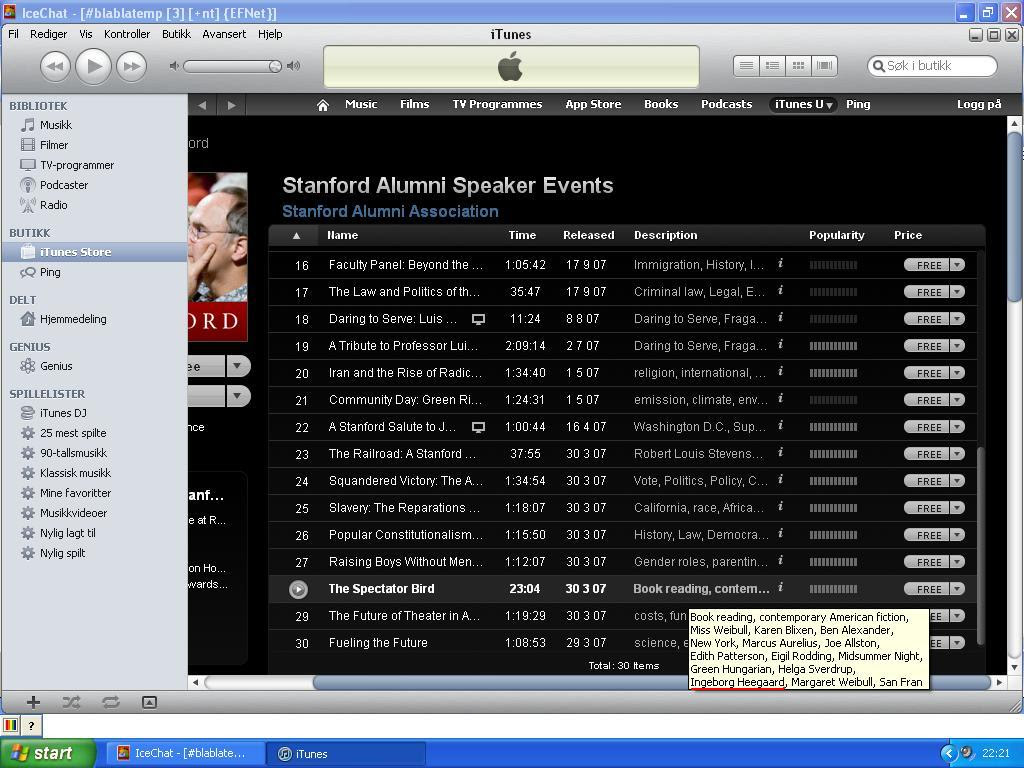This screenshot has height=768, width=1024.
Task: Open the Music store tab
Action: tap(361, 104)
